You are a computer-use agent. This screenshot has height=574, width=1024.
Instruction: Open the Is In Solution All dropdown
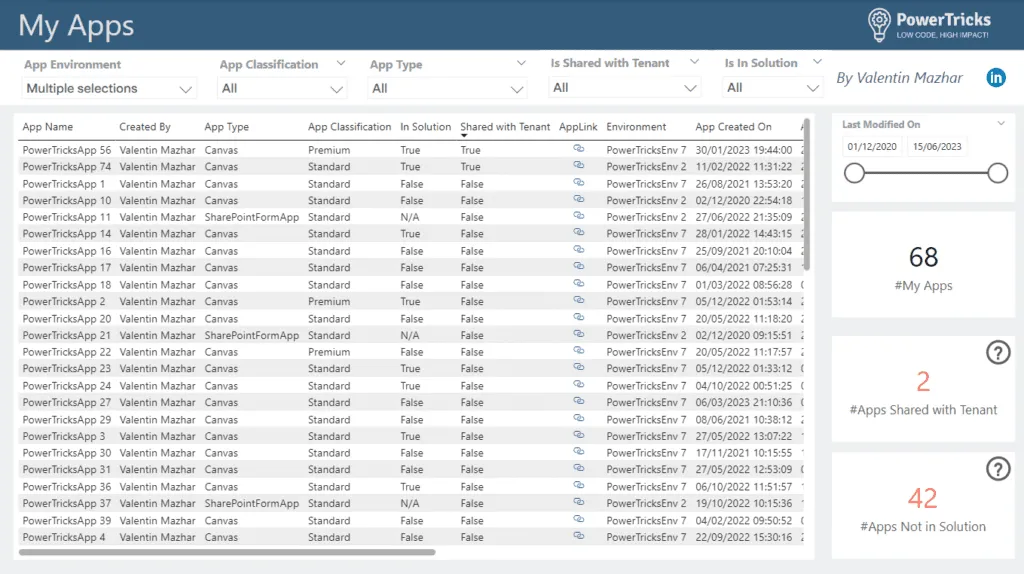773,88
